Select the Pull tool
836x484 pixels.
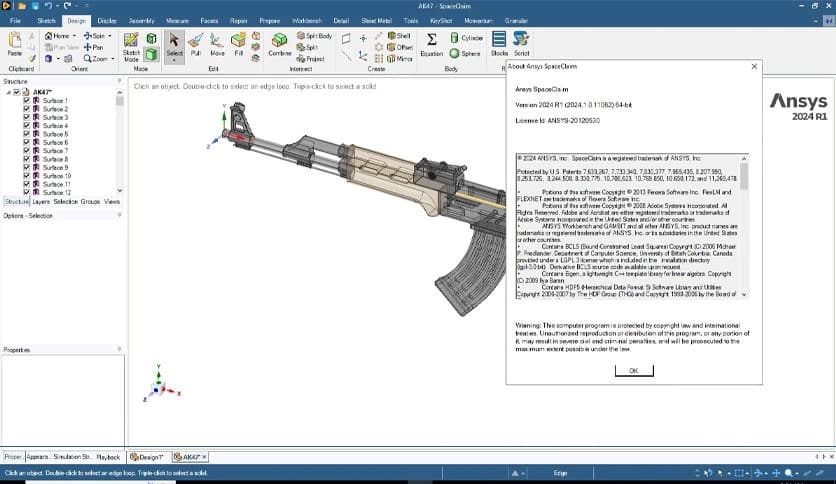coord(196,44)
